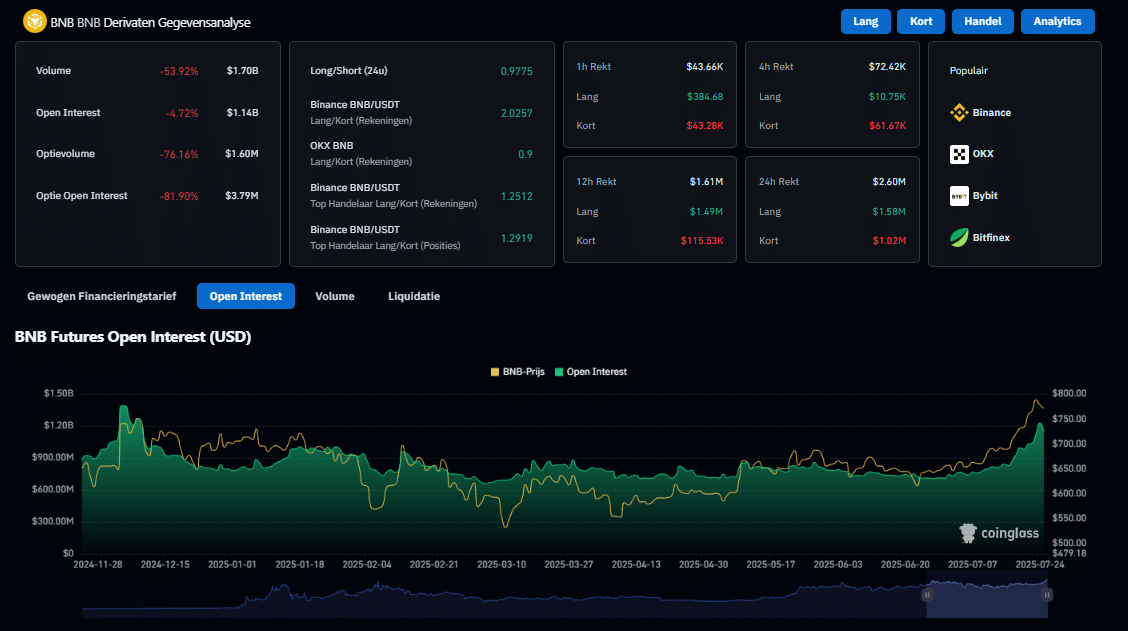Click the 24h Rekt total $2.60M
Viewport: 1128px width, 631px height.
(x=889, y=181)
